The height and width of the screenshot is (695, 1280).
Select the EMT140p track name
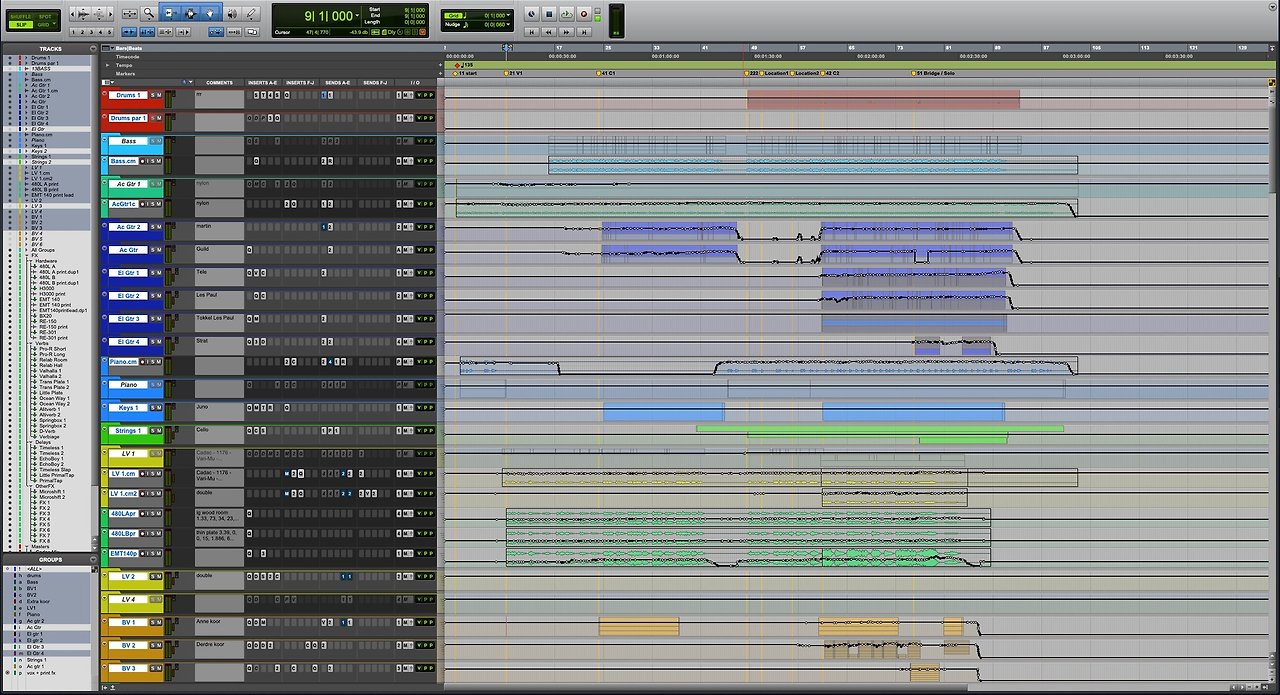click(x=124, y=553)
